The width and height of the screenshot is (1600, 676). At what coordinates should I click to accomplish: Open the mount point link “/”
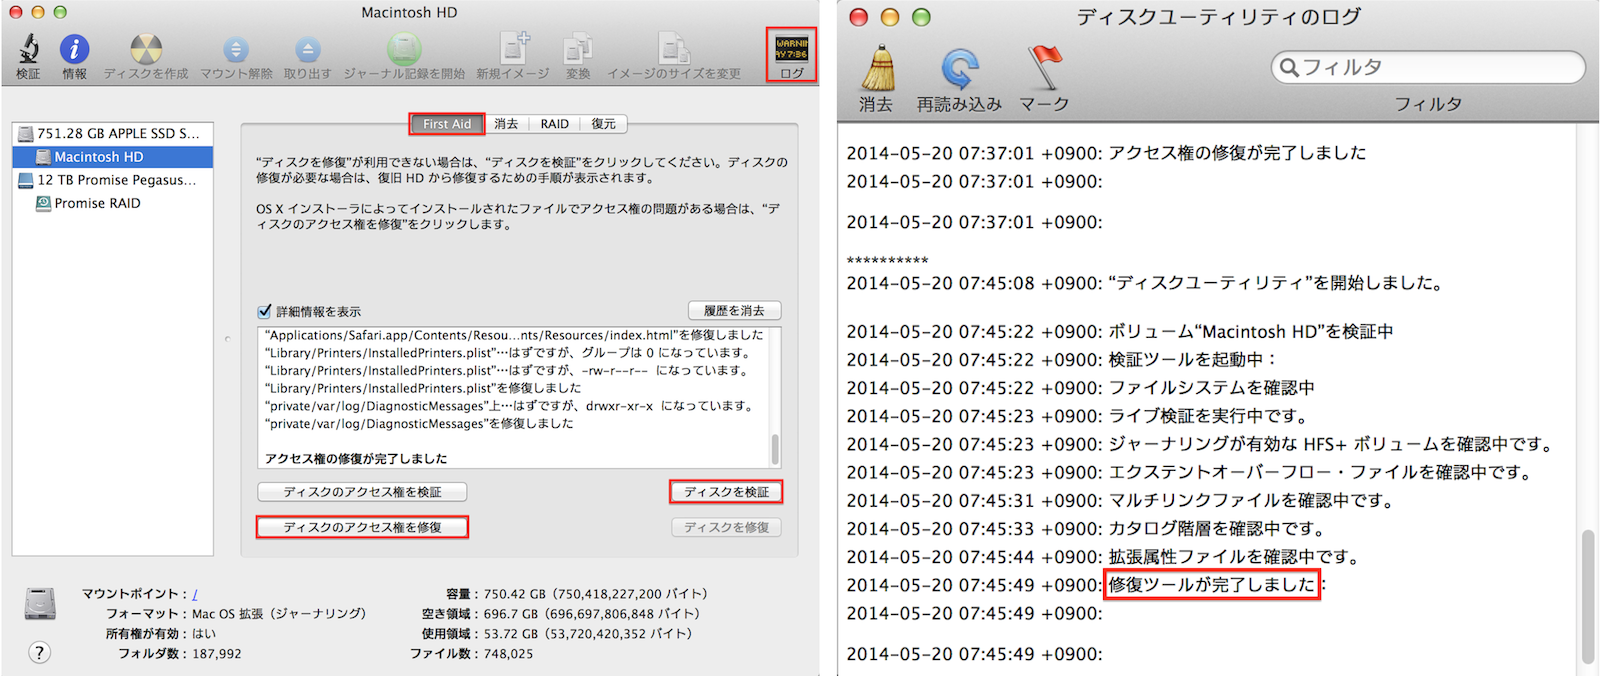[195, 594]
